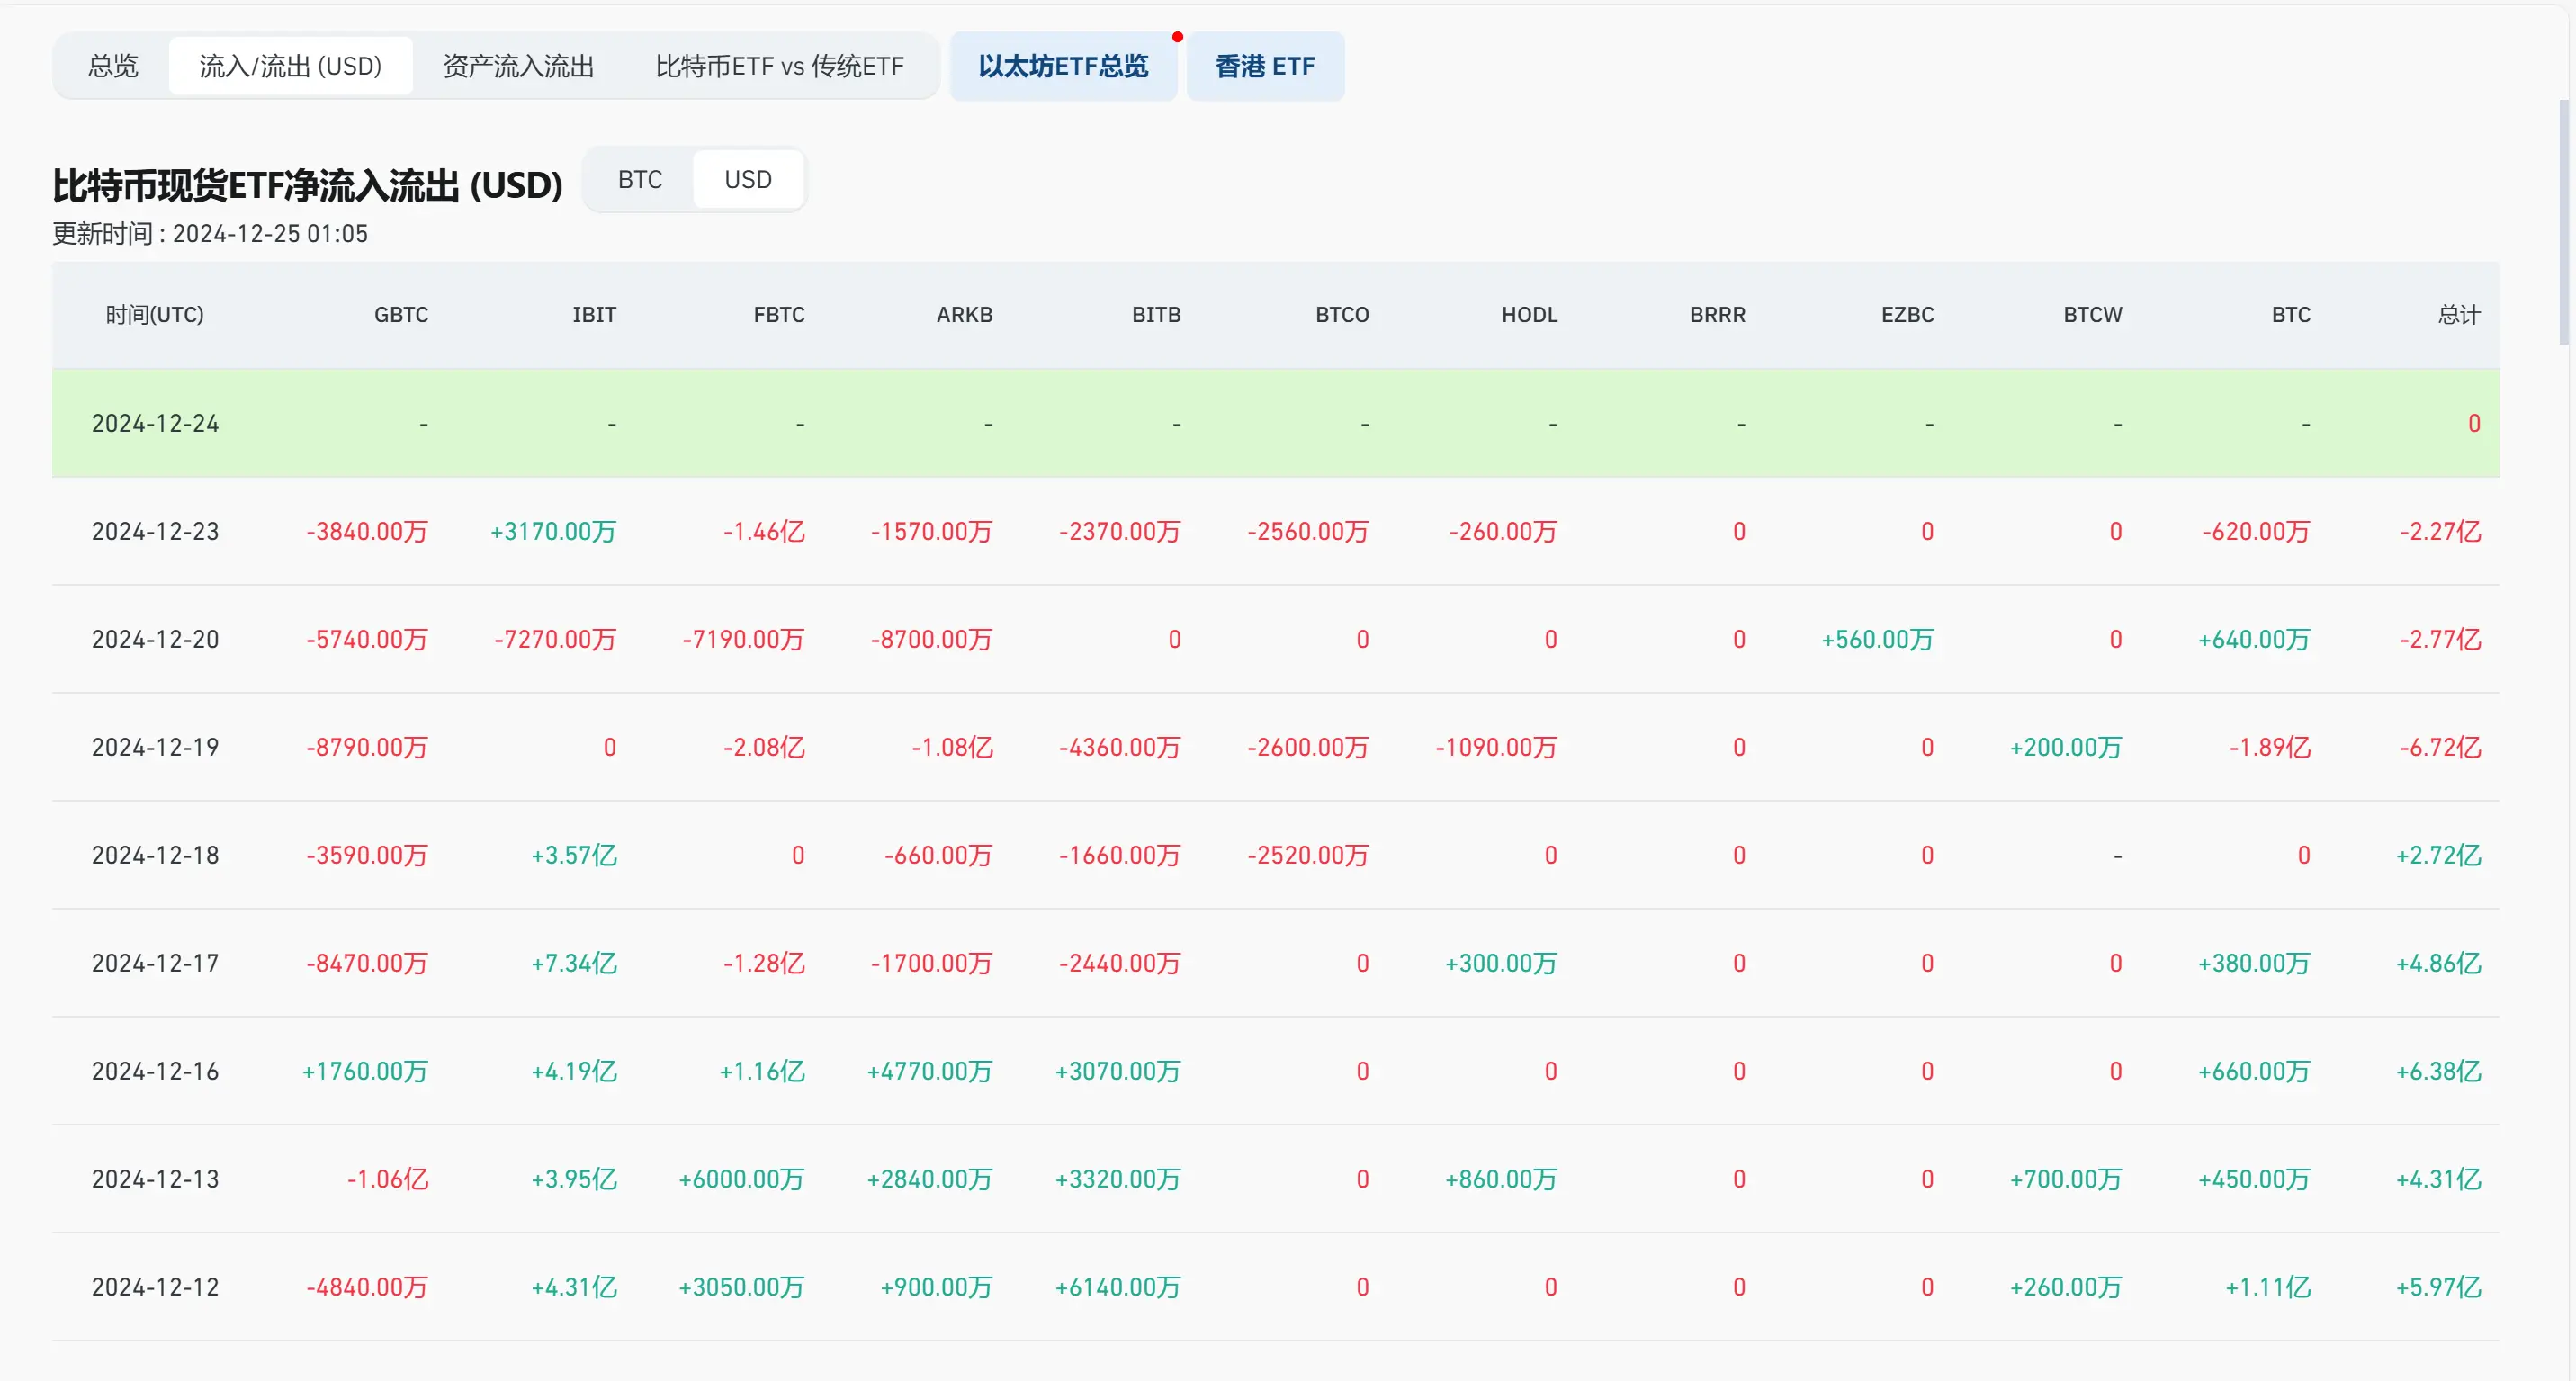
Task: Click the +7.34亿 IBIT value
Action: point(573,963)
